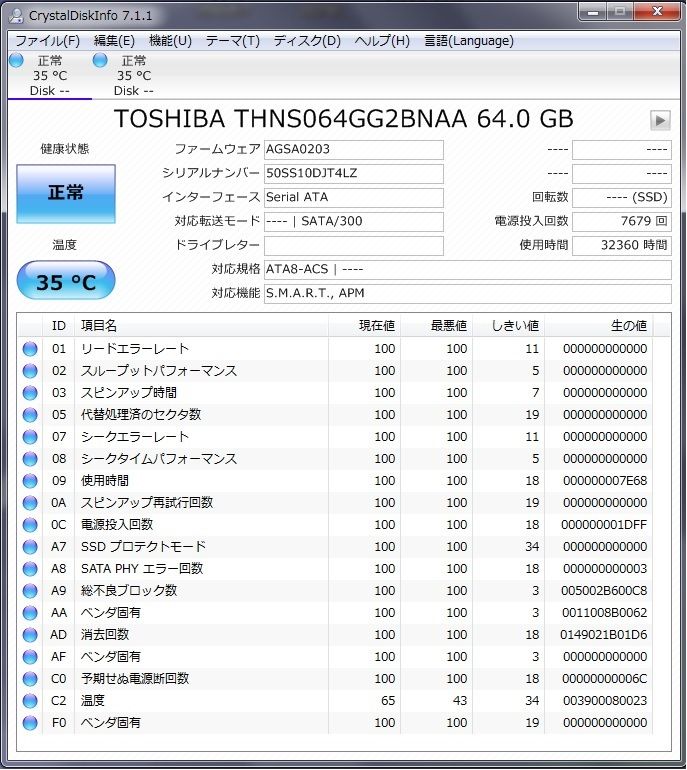Screen dimensions: 687x770
Task: Open the 言語(Language) menu
Action: coord(469,40)
